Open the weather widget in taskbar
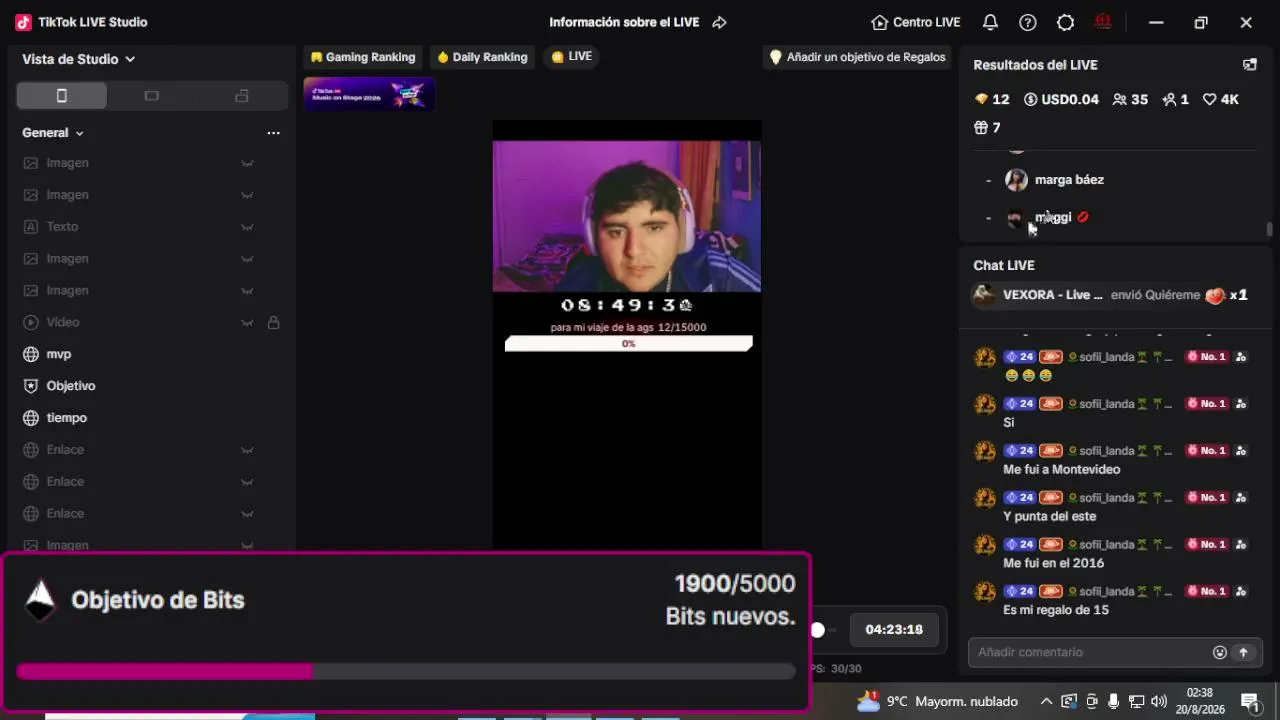 click(x=938, y=701)
